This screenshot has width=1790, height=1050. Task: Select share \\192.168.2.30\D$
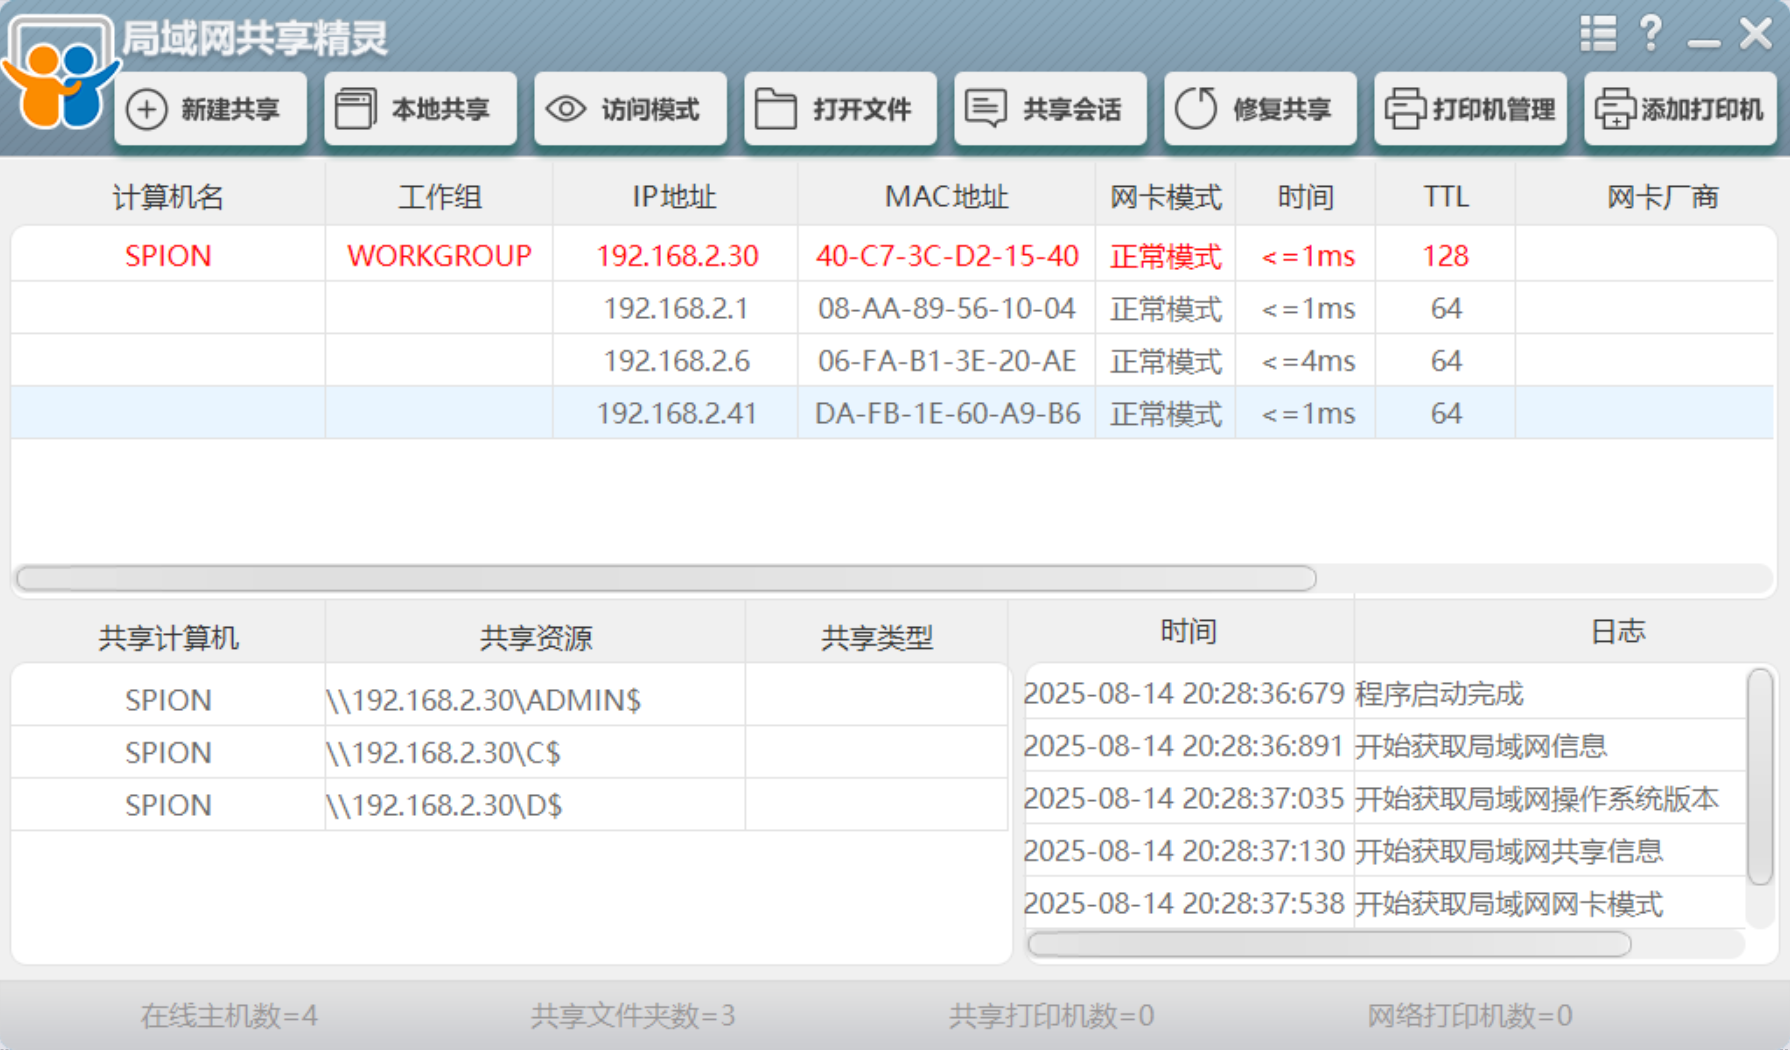click(444, 805)
